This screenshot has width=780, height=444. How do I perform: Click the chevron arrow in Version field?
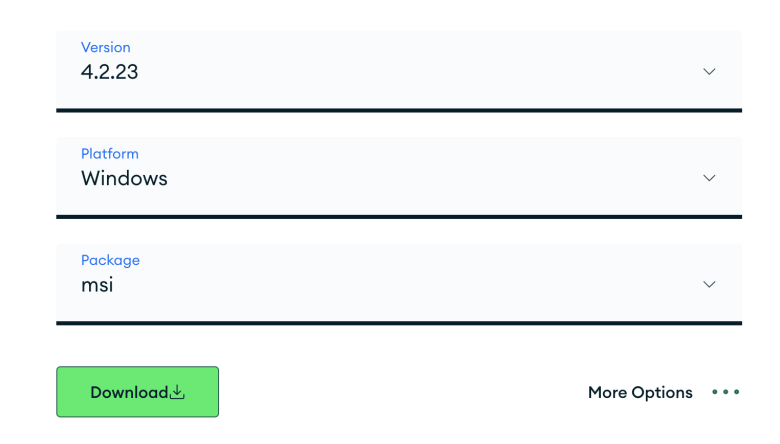(709, 71)
